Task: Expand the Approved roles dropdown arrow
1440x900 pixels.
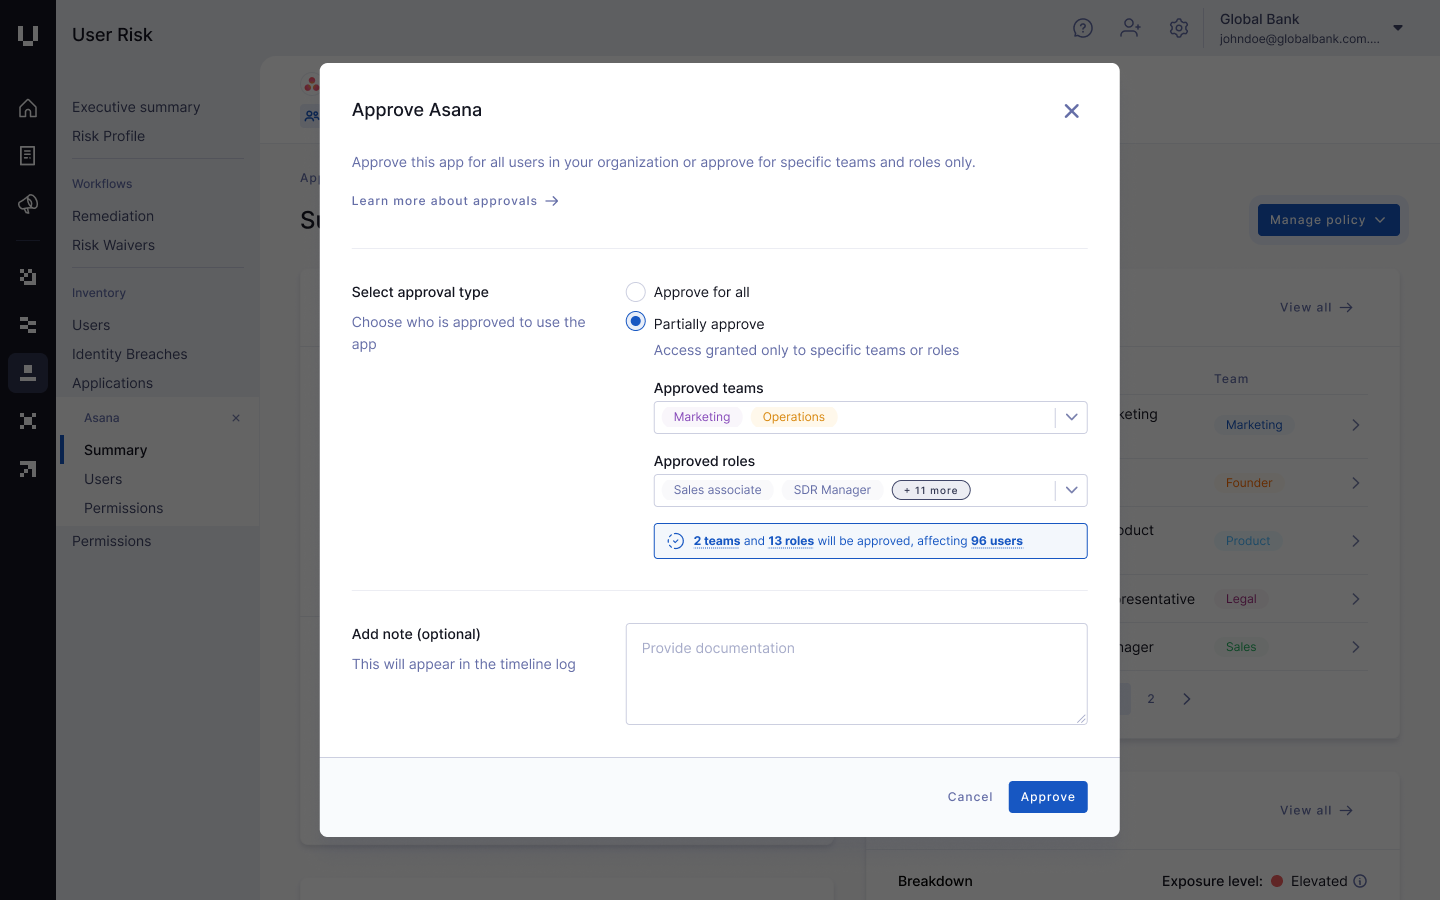Action: pos(1071,490)
